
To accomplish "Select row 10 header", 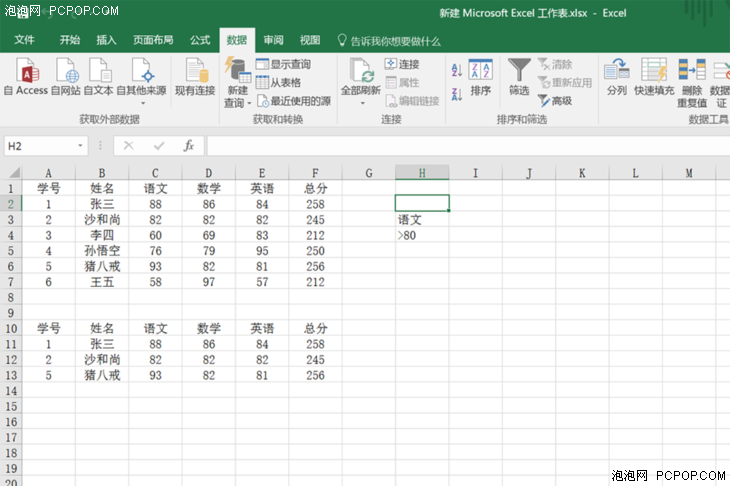I will click(11, 329).
